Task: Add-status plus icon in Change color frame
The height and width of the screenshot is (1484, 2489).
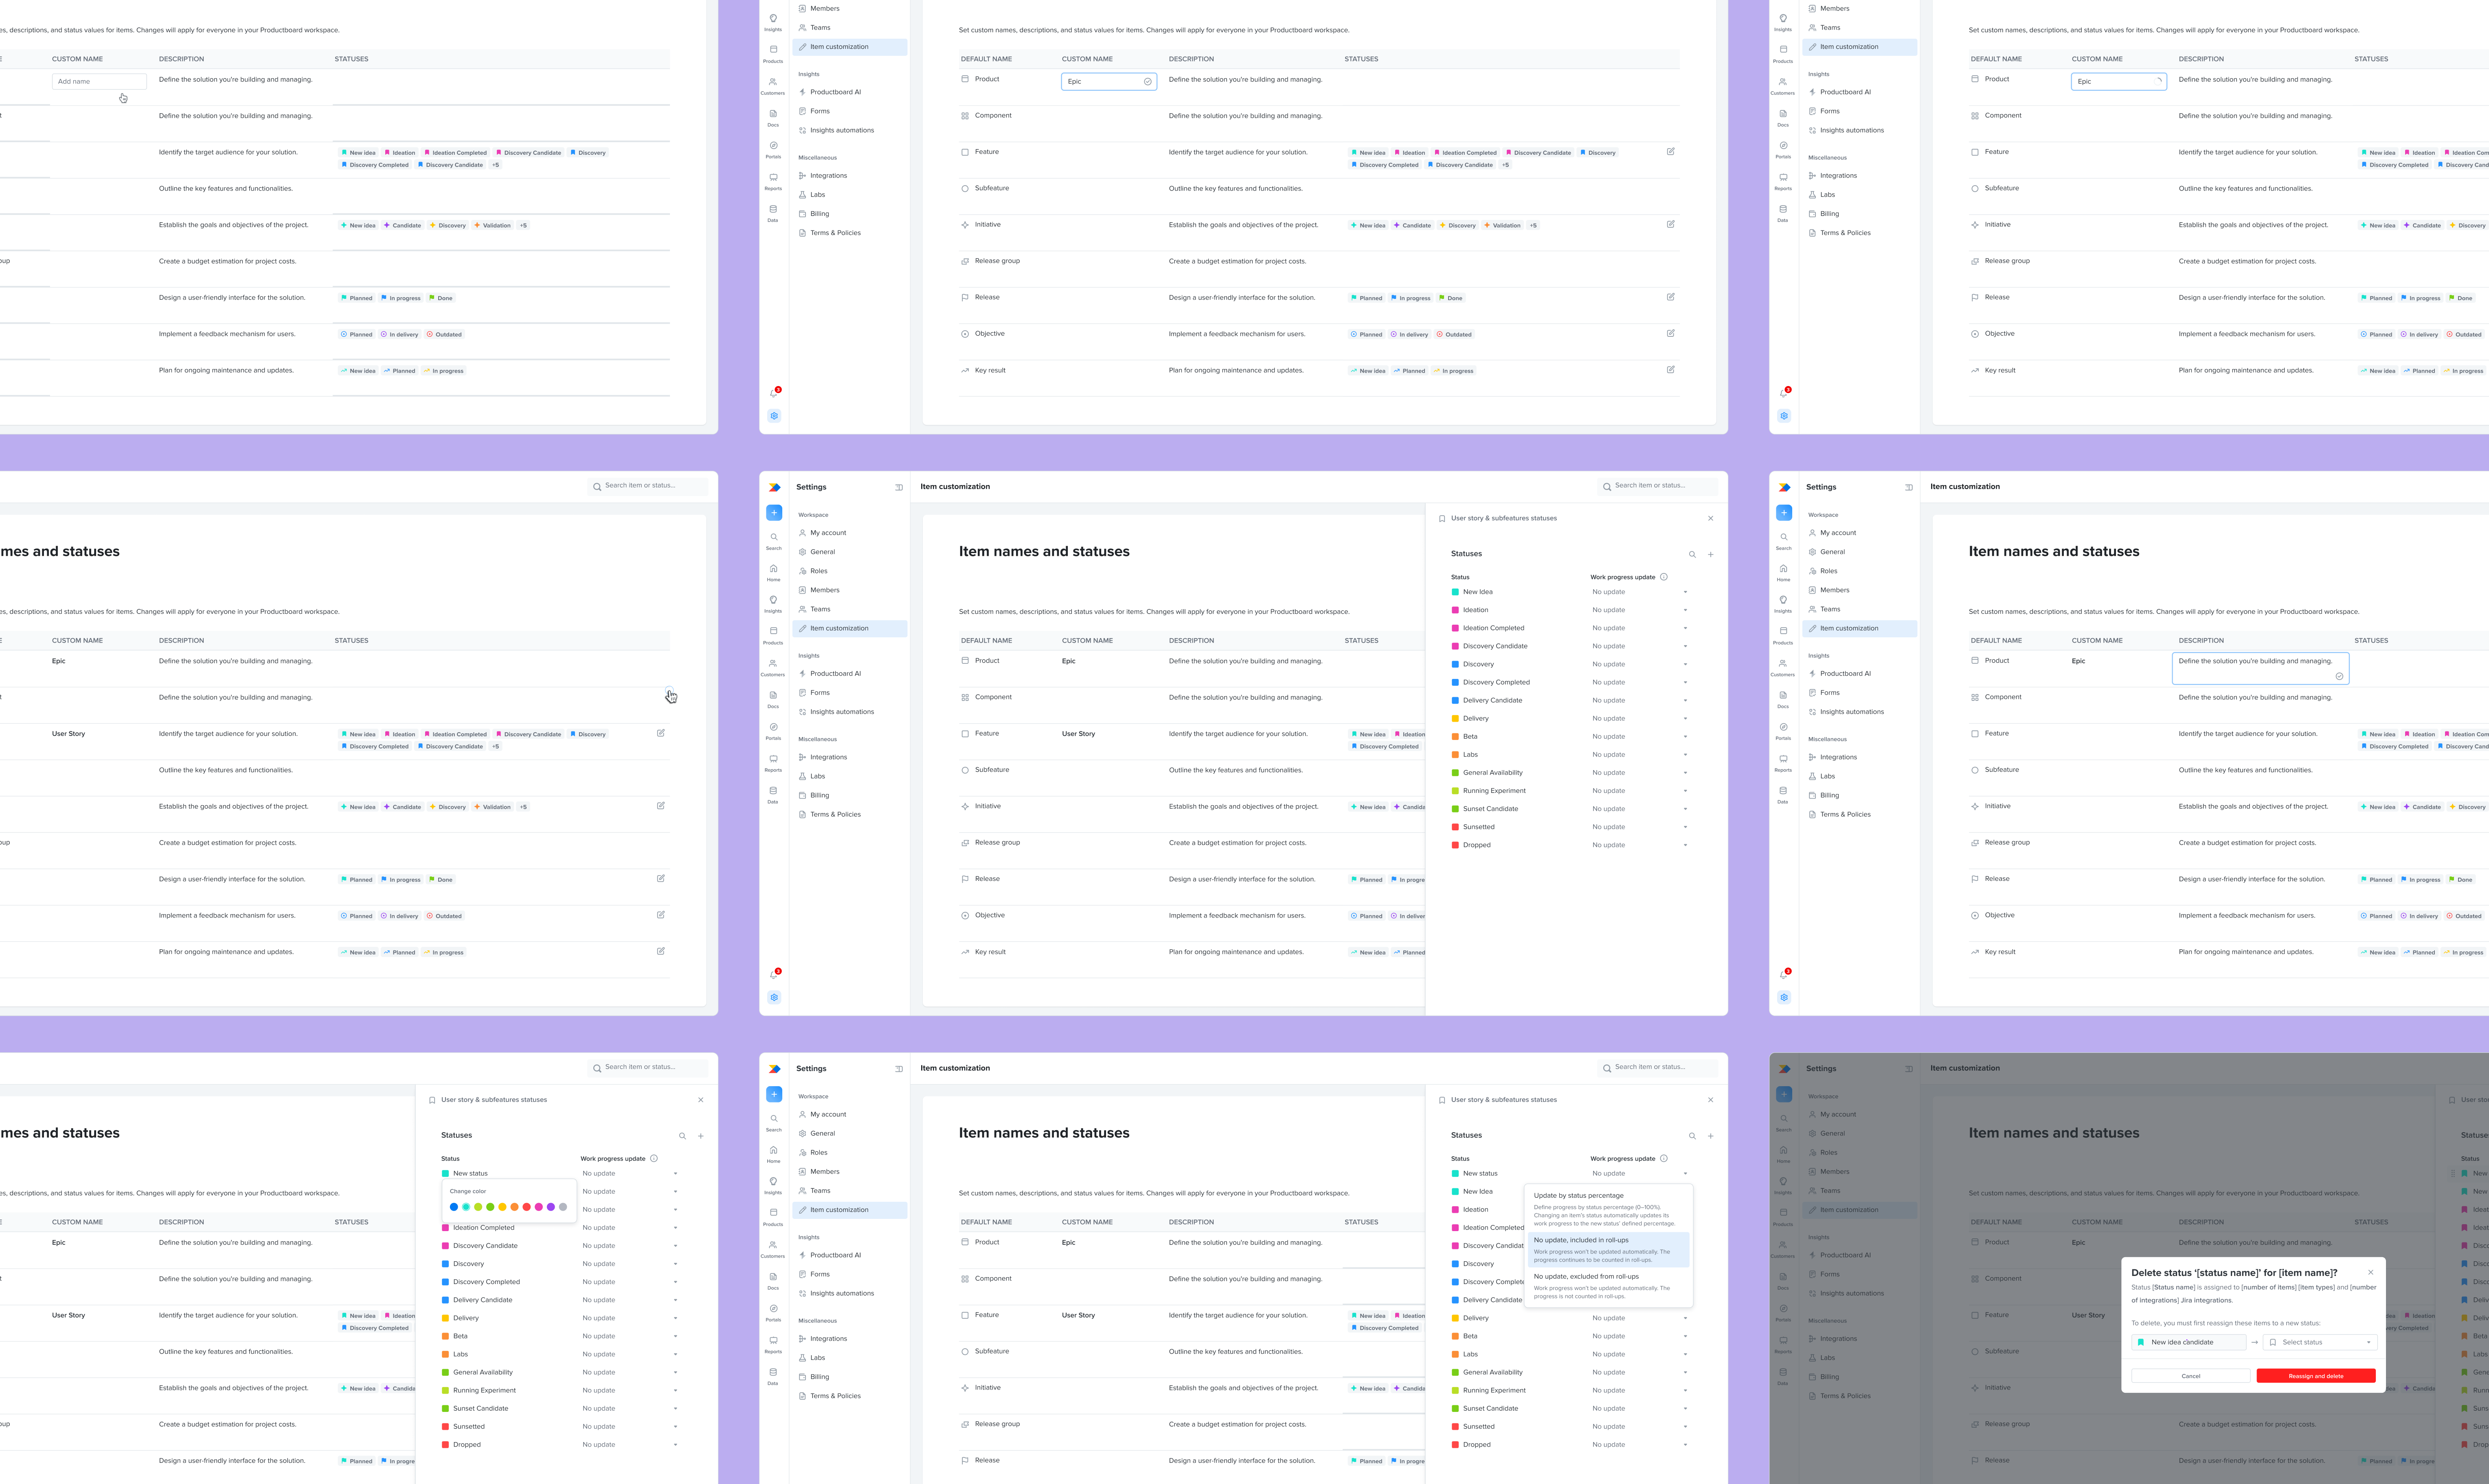Action: point(700,1136)
